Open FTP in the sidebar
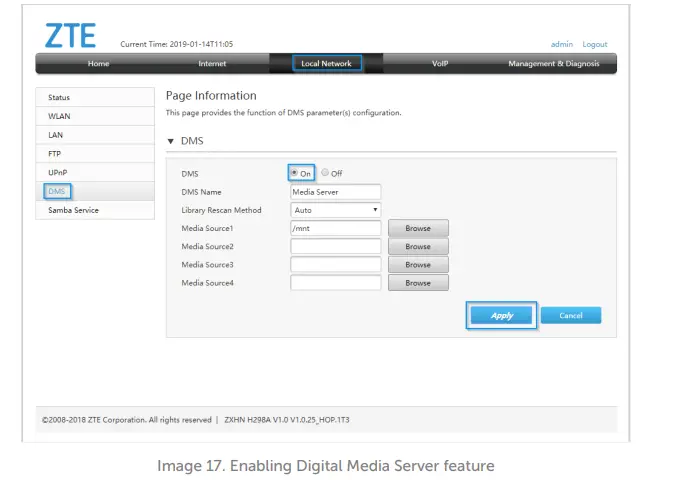This screenshot has width=687, height=480. point(95,154)
